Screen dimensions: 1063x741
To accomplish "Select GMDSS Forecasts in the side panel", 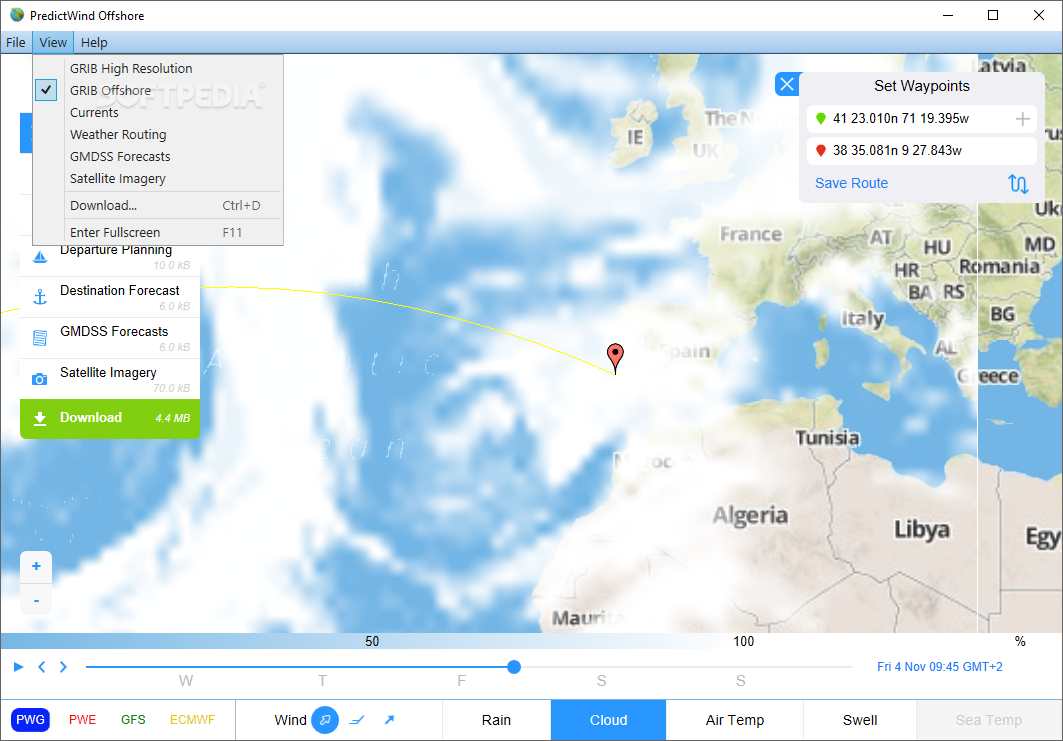I will tap(110, 338).
